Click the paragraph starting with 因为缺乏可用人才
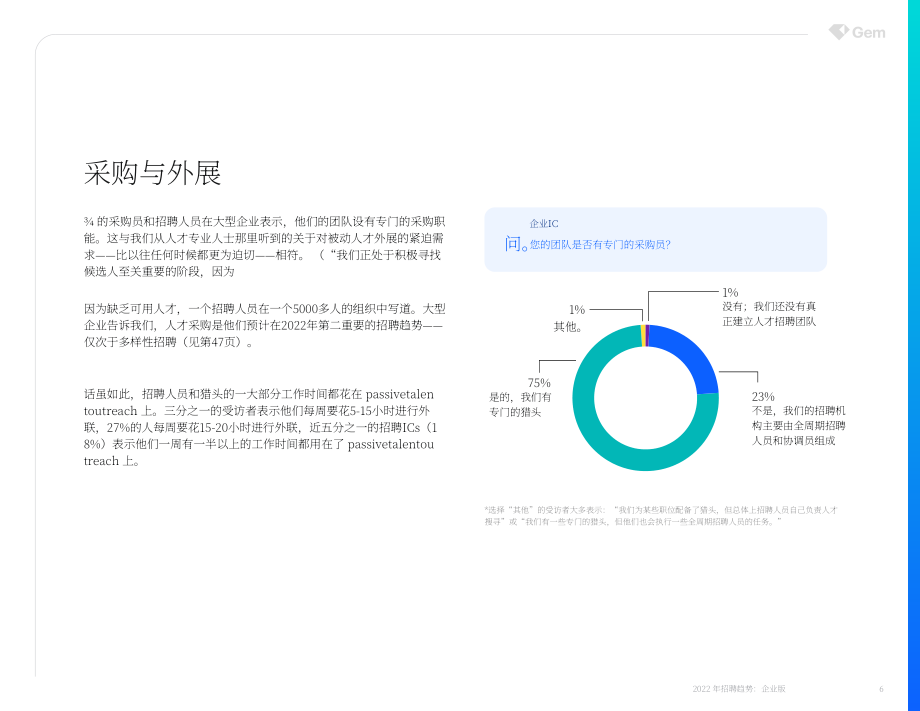This screenshot has height=711, width=920. coord(264,325)
